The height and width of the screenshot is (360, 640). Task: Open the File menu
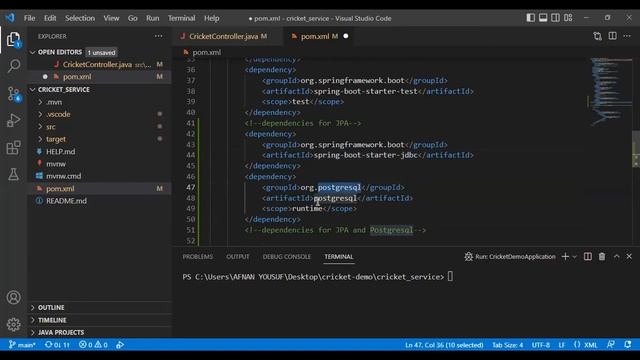(29, 18)
